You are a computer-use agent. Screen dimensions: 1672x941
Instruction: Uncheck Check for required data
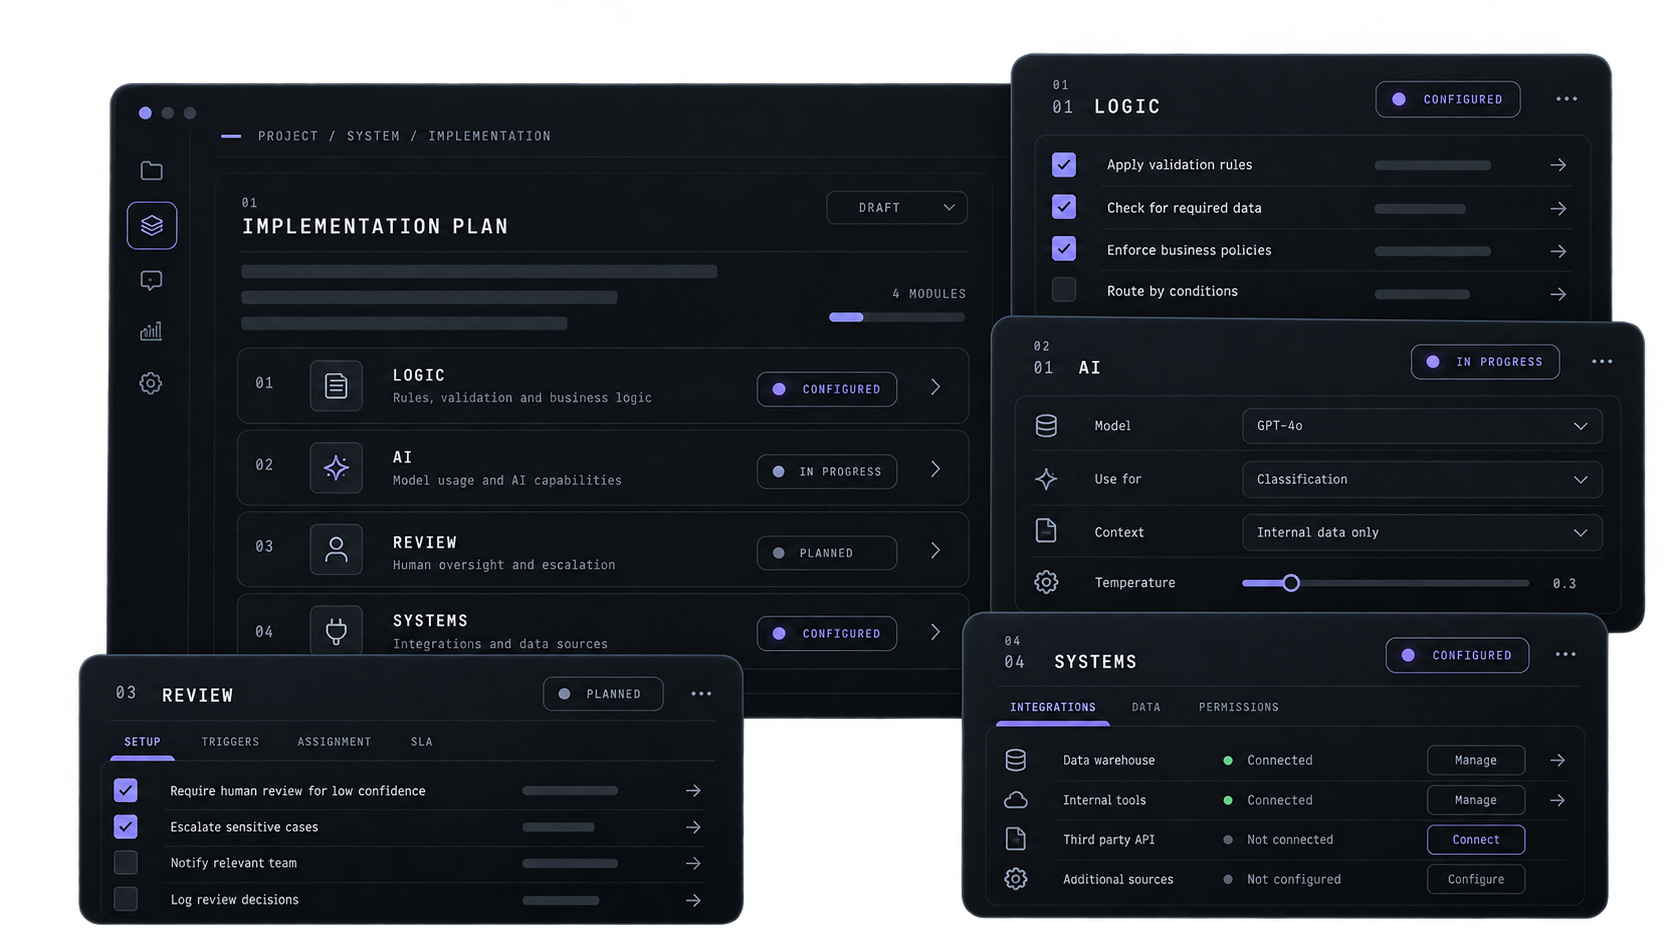tap(1064, 207)
